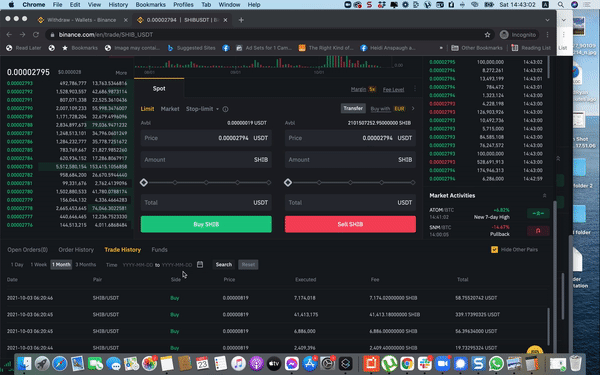Open the Reading List icon
The image size is (600, 375).
point(515,48)
